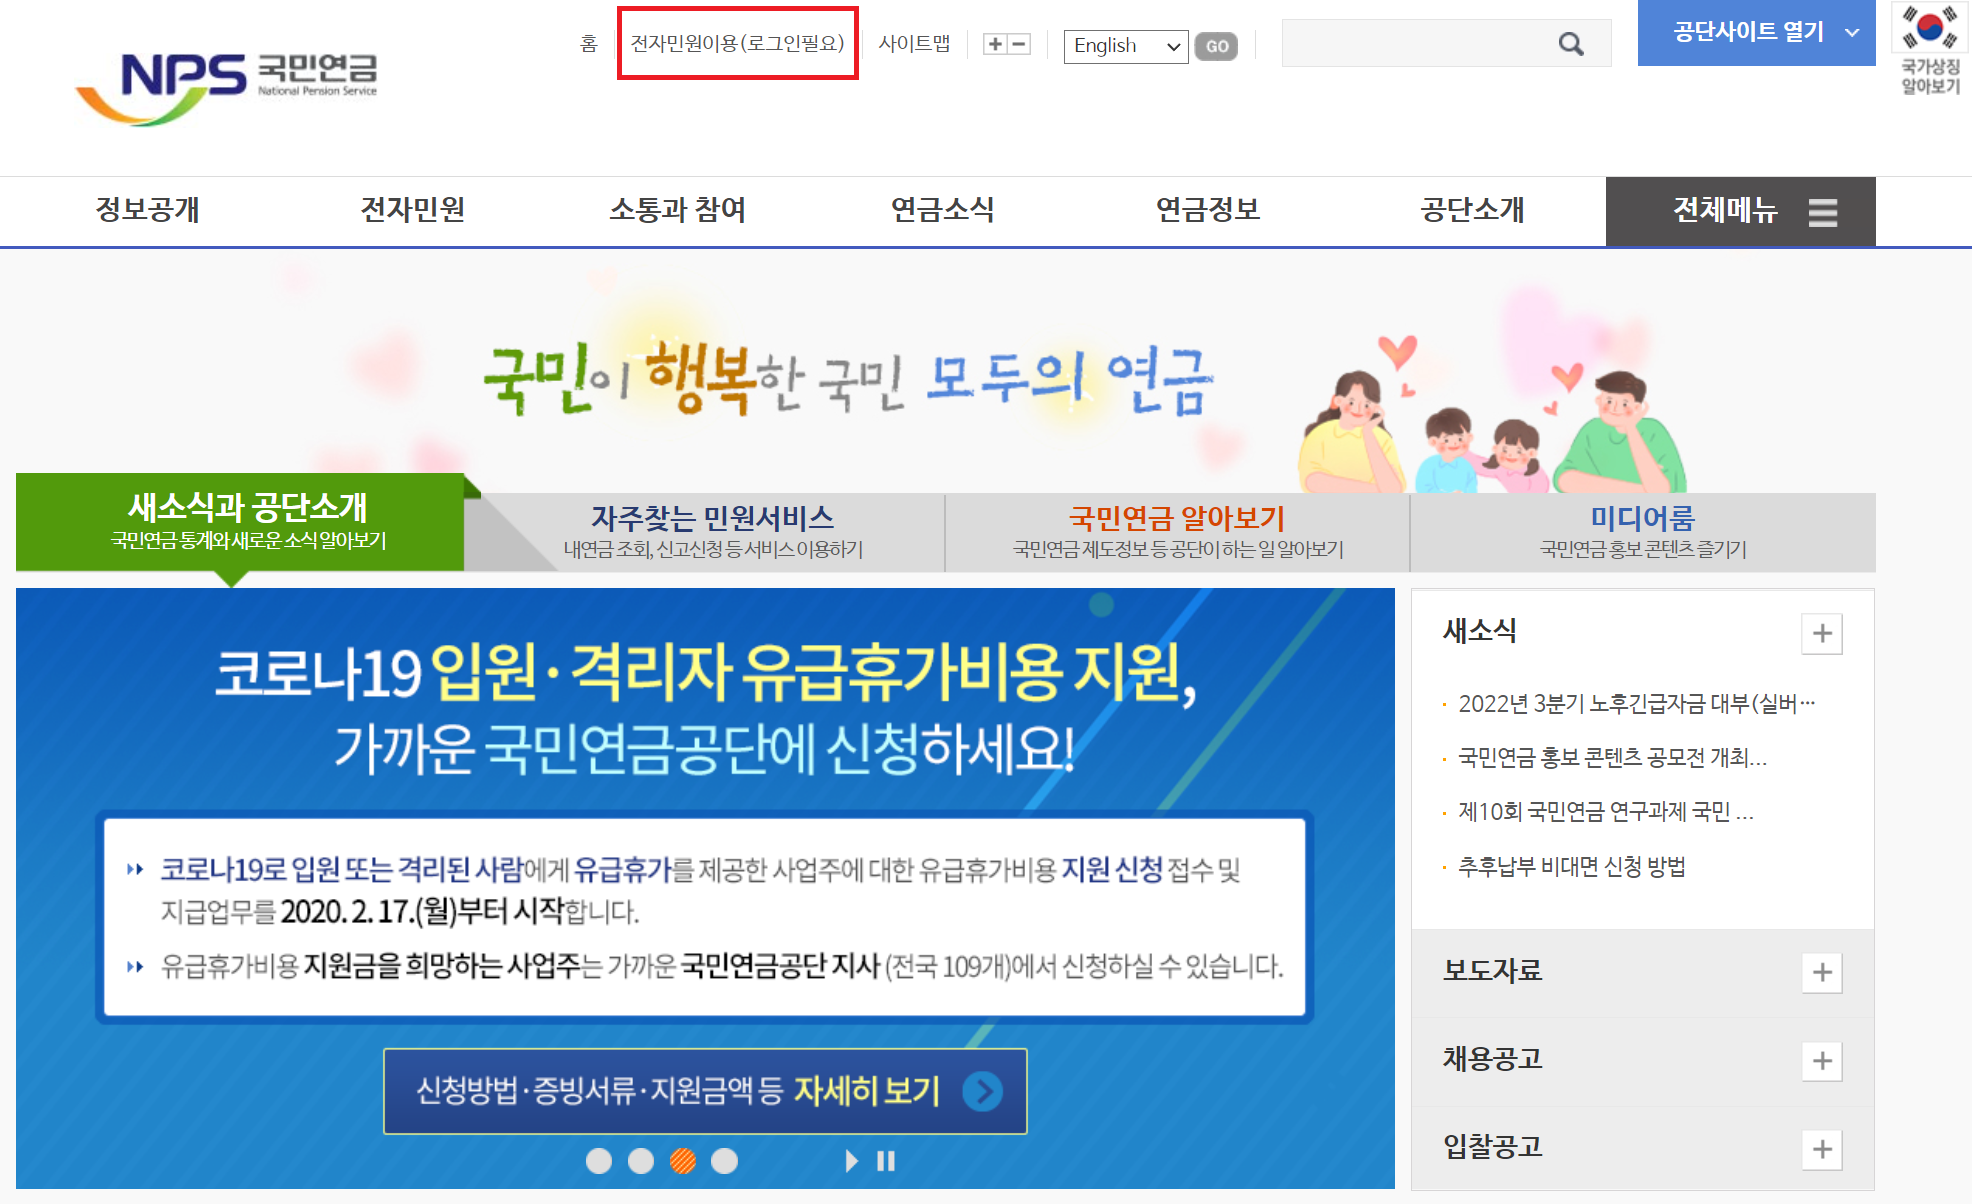Click the Korean flag 국가상징 알아보기 icon

tap(1930, 49)
